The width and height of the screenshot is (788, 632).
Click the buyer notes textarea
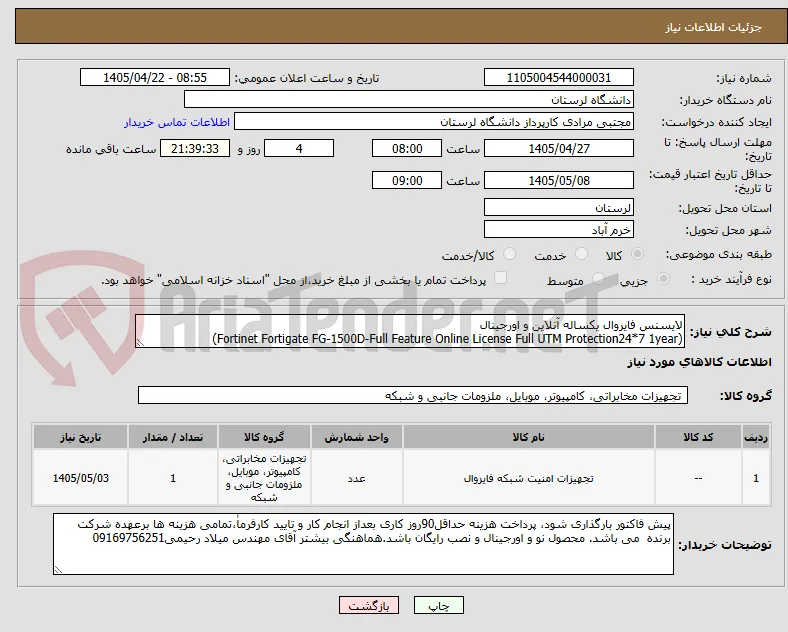[x=363, y=544]
